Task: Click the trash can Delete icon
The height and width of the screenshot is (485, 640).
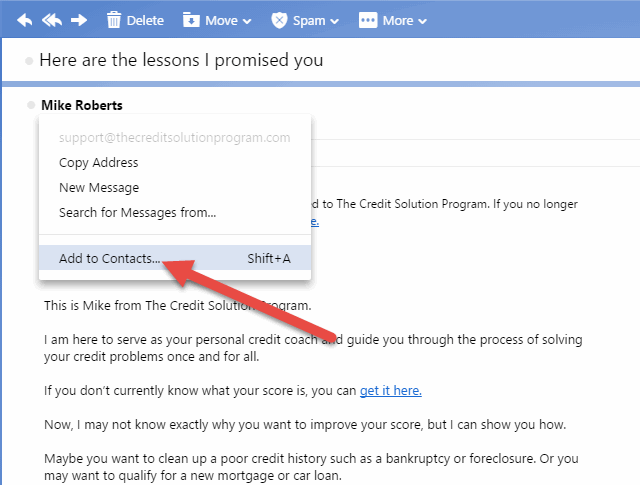Action: (114, 20)
